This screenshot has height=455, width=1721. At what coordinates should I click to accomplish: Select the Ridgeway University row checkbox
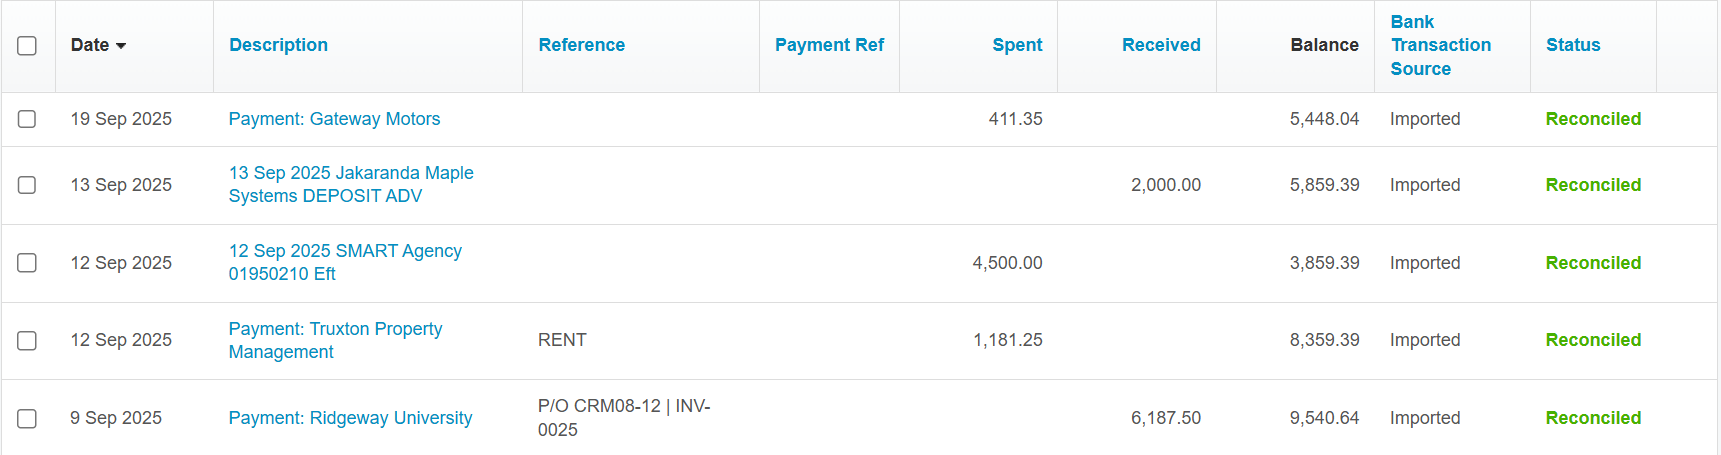tap(27, 418)
